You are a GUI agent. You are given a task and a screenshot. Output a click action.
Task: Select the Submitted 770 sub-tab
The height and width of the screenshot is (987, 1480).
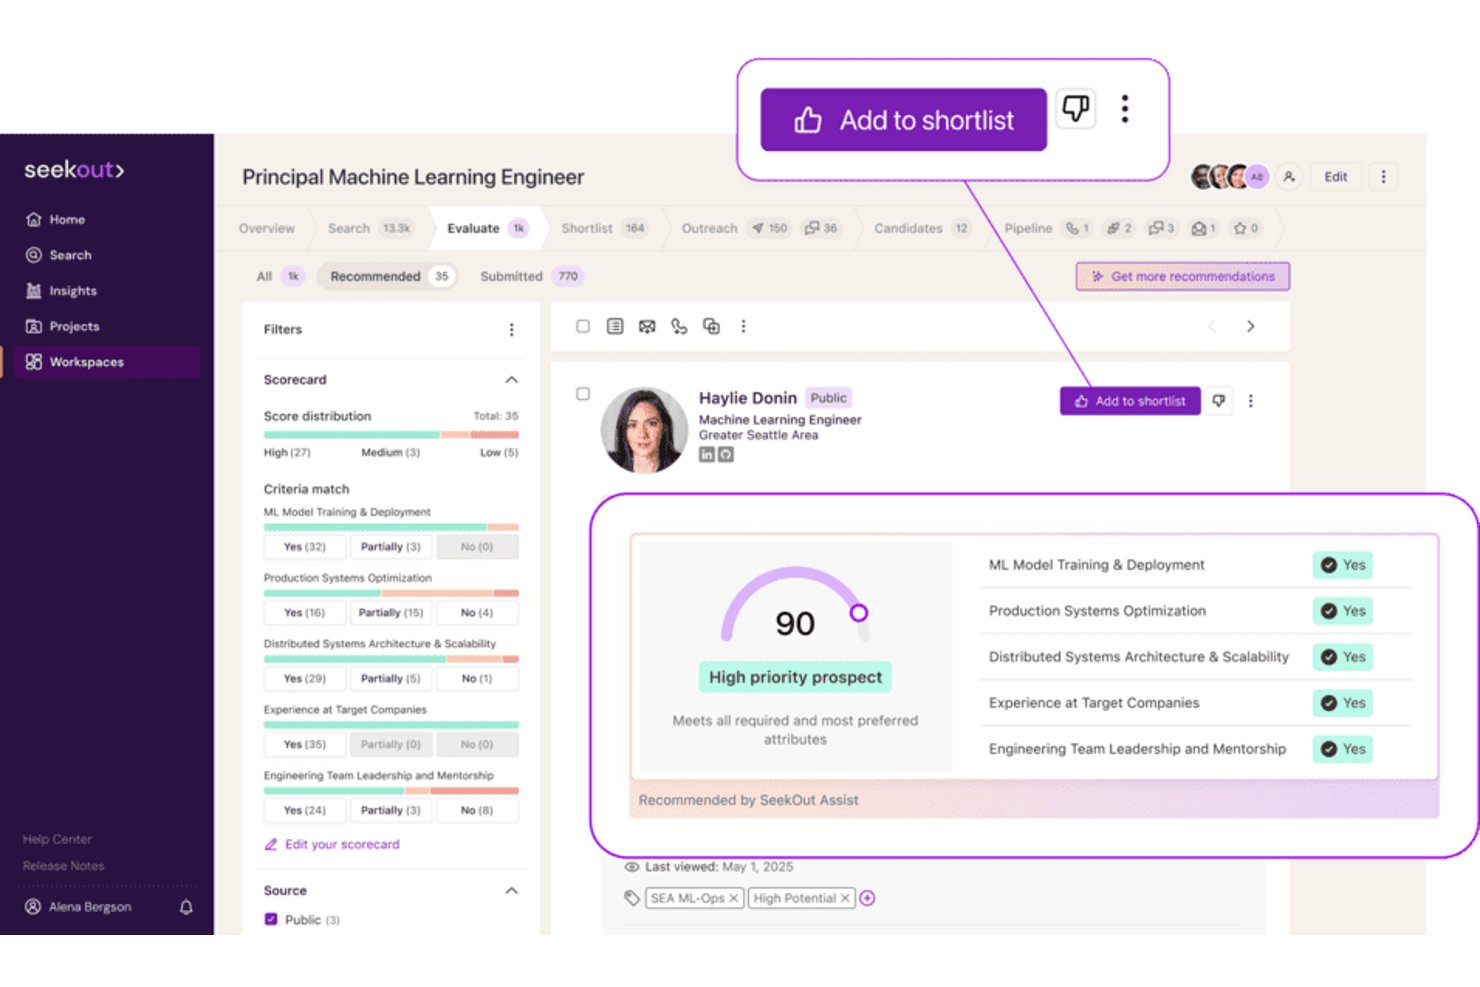530,276
